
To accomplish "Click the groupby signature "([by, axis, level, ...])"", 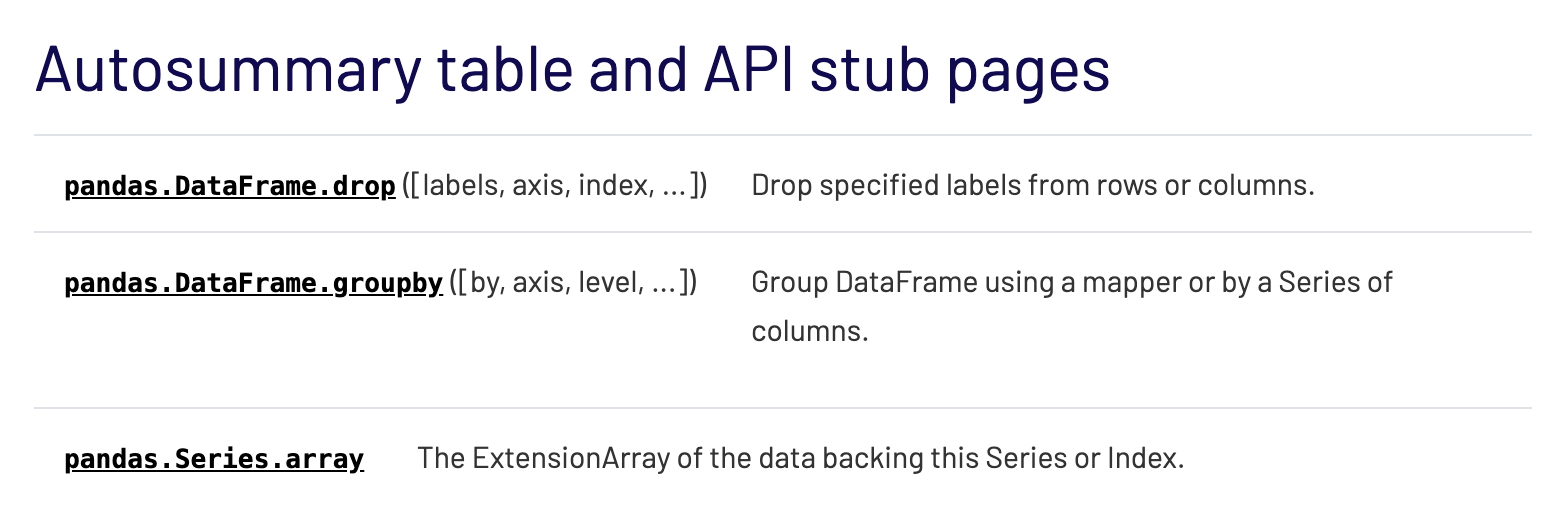I will click(572, 283).
